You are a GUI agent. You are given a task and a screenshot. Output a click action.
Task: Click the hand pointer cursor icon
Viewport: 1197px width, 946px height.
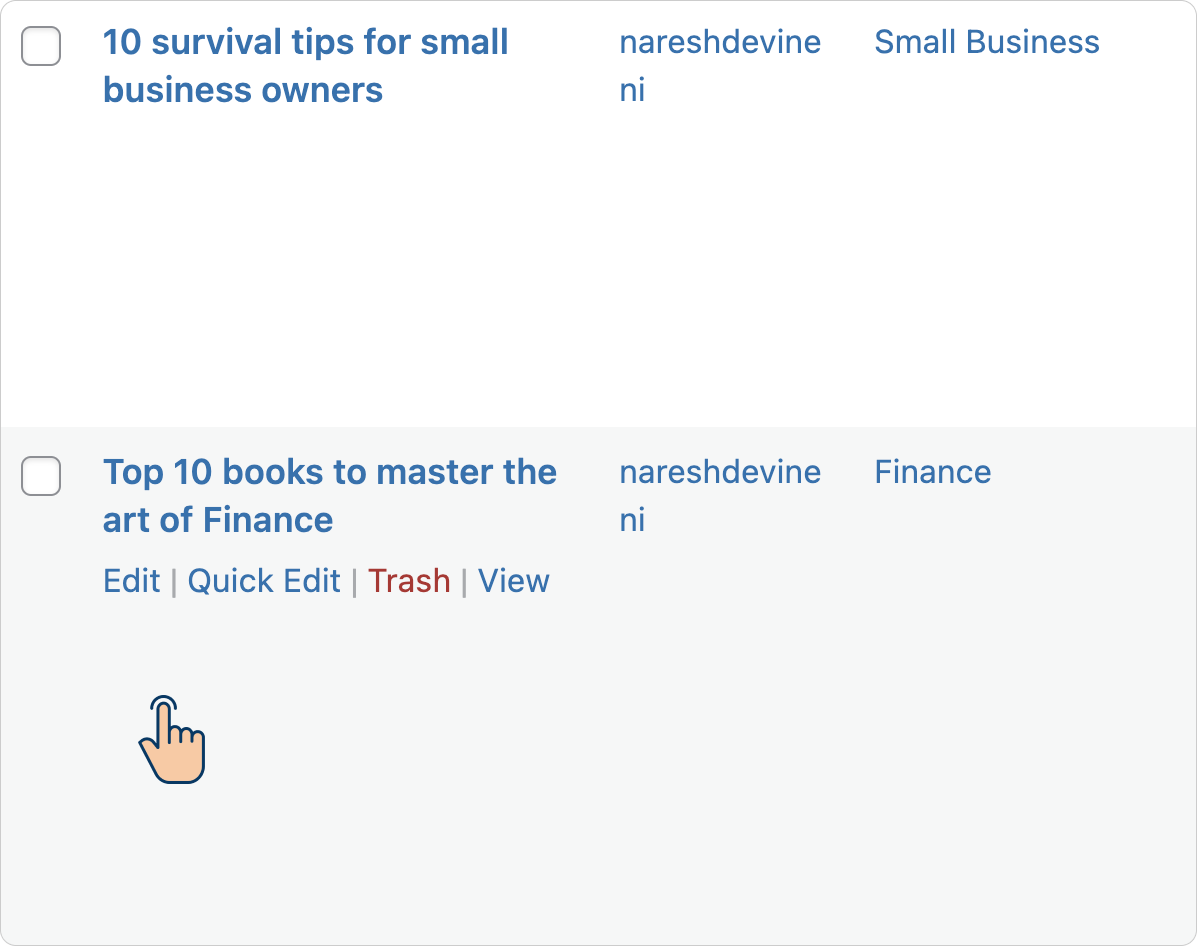(173, 739)
